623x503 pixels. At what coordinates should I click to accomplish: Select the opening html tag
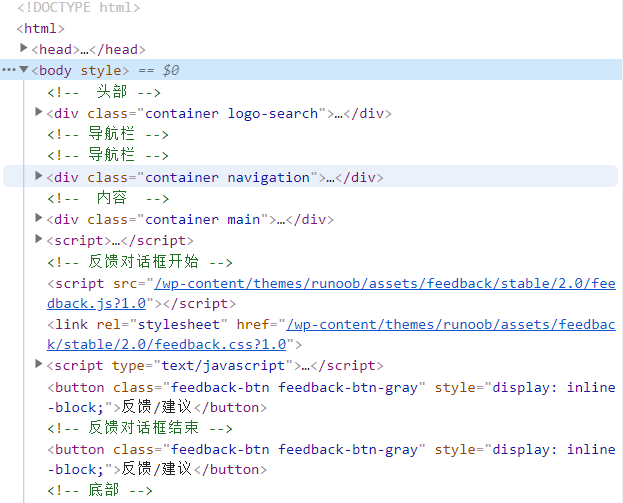point(41,29)
